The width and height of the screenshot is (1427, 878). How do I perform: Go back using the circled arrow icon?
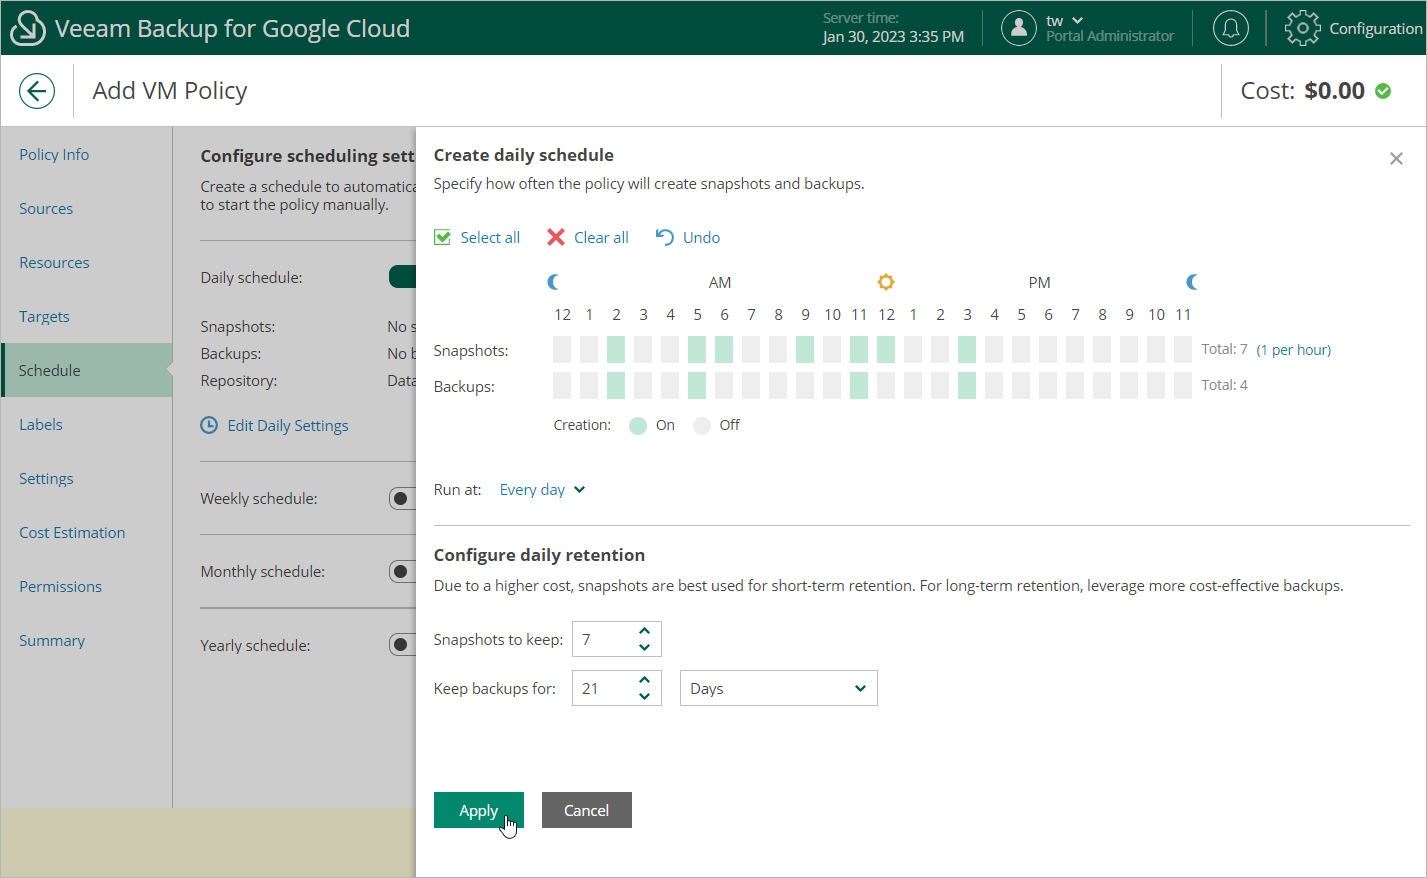tap(37, 91)
